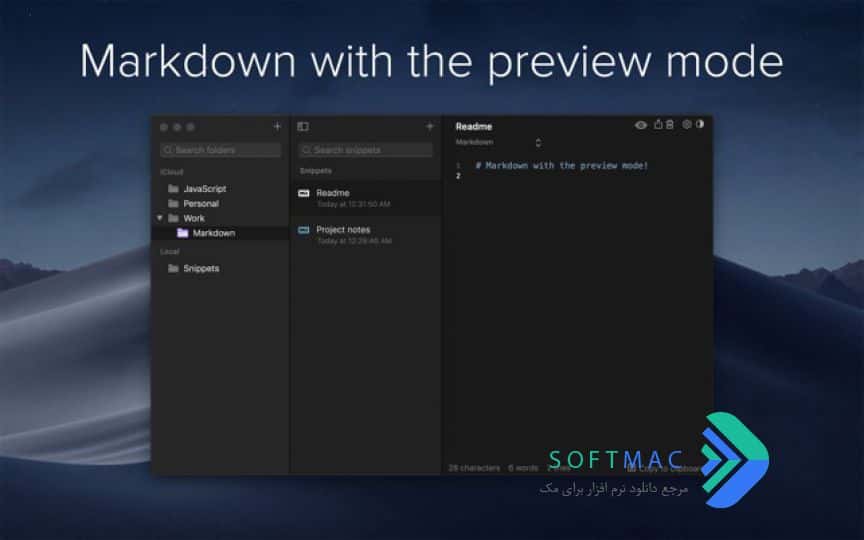The image size is (864, 540).
Task: Open the gear settings icon in editor toolbar
Action: click(687, 125)
